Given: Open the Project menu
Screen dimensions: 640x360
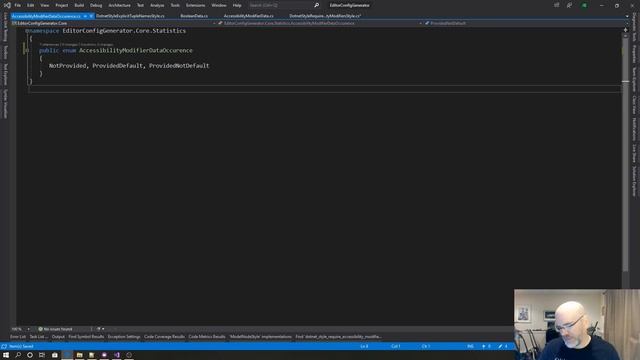Looking at the screenshot, I should 62,5.
